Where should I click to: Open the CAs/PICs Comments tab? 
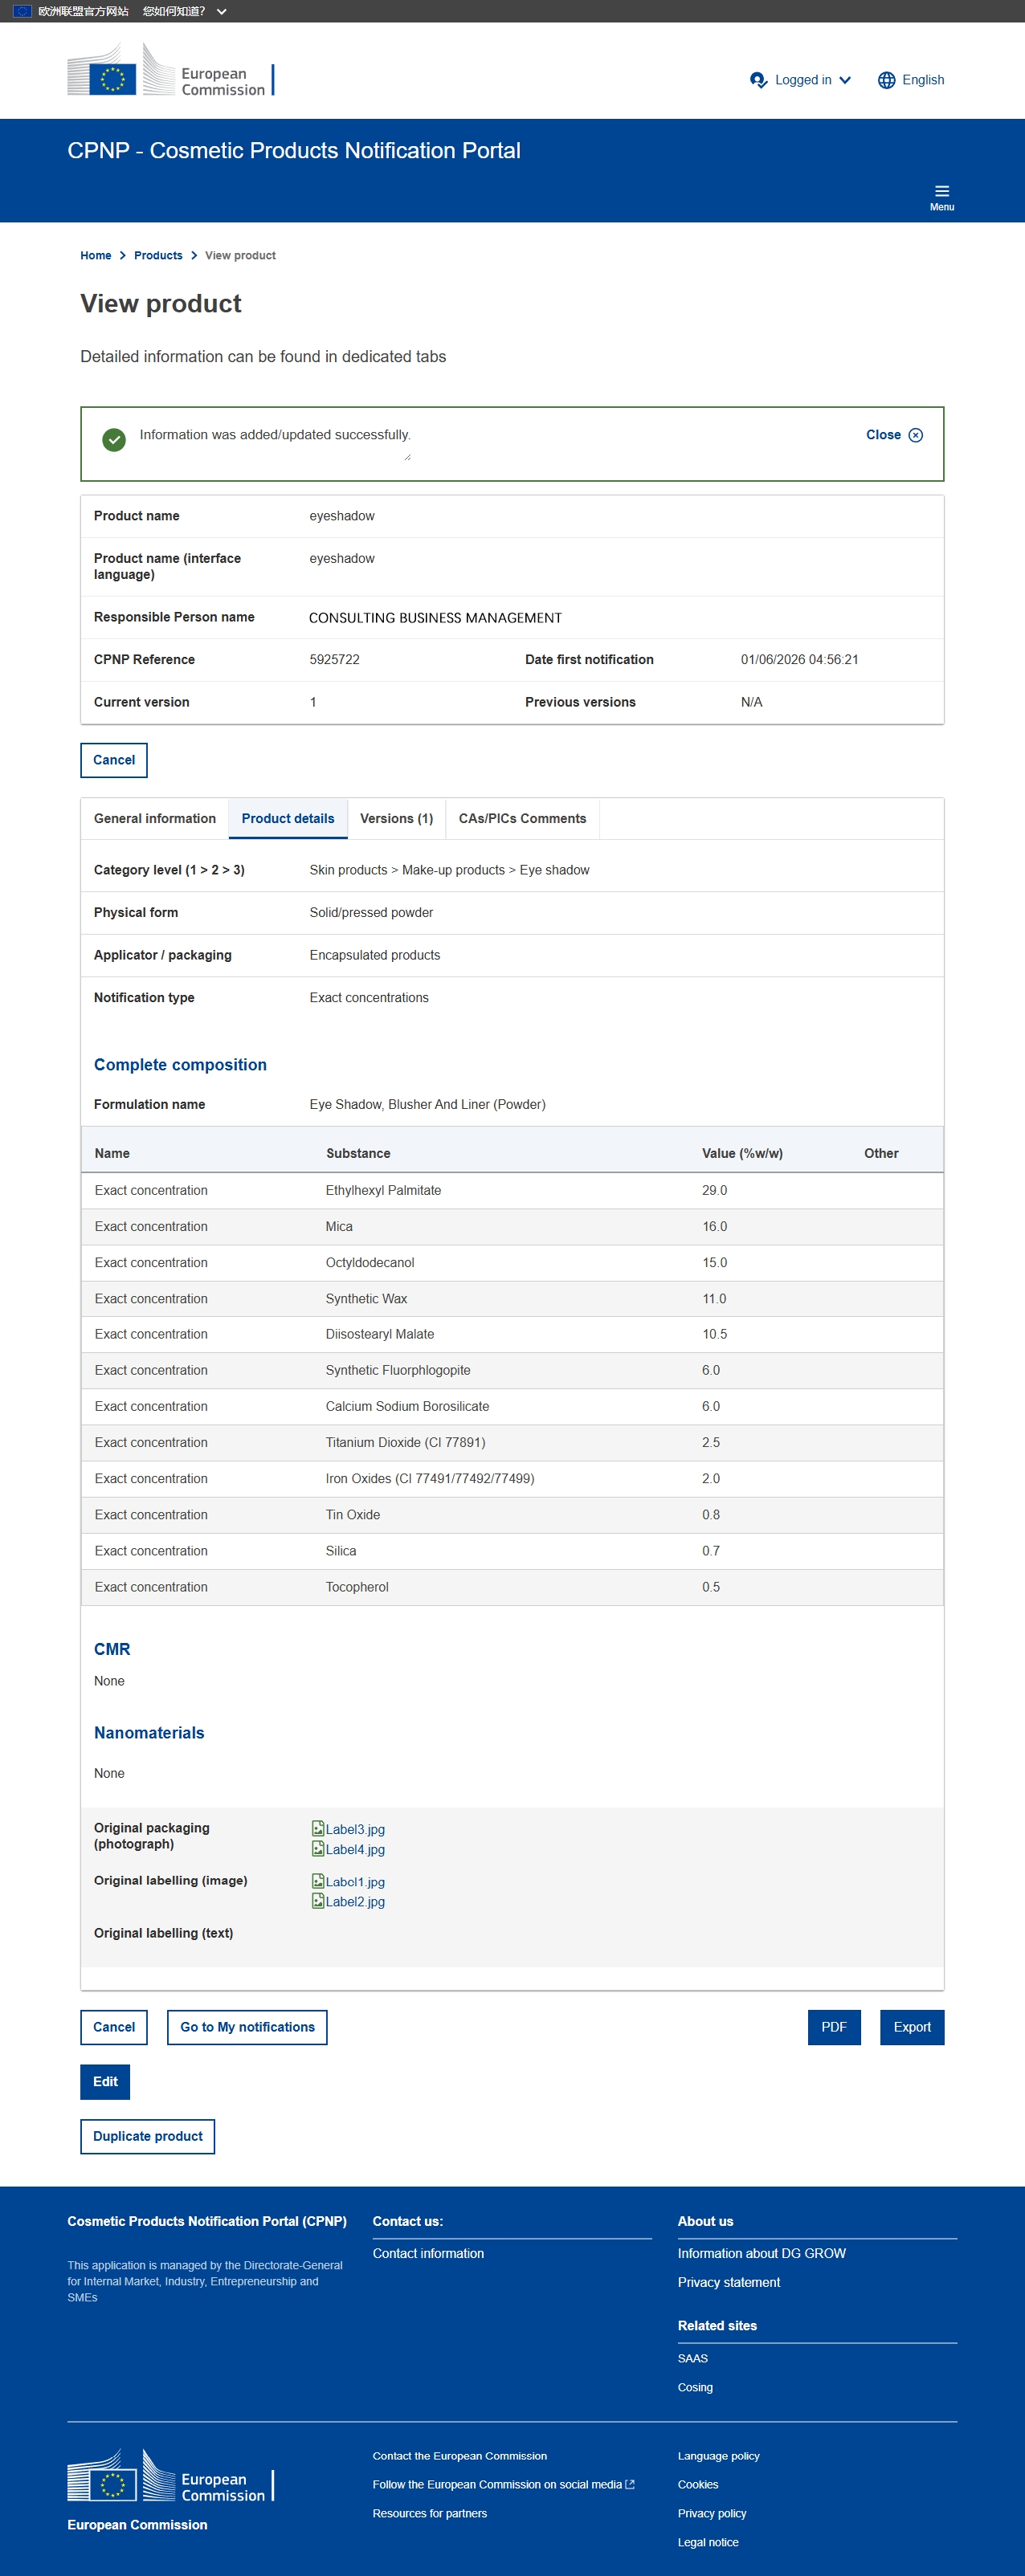tap(522, 818)
